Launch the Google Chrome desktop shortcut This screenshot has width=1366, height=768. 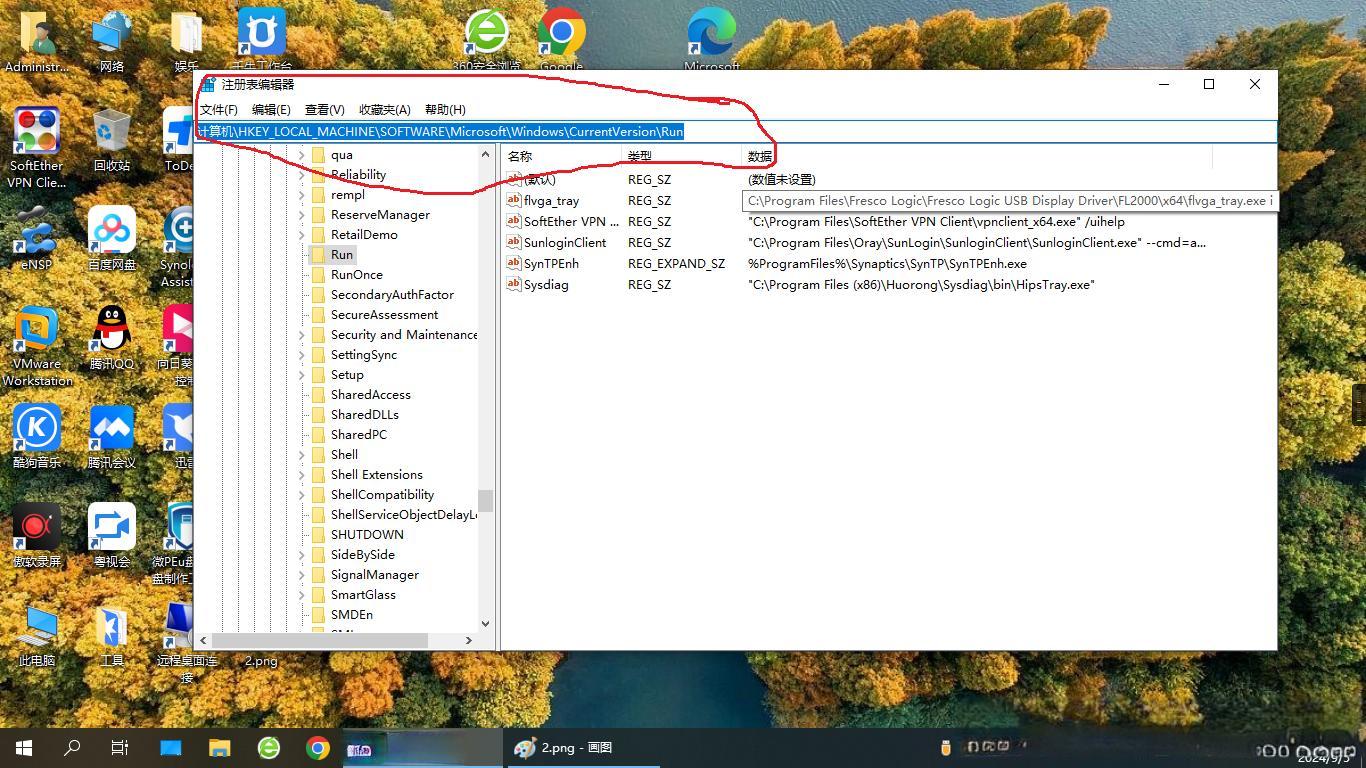coord(561,40)
